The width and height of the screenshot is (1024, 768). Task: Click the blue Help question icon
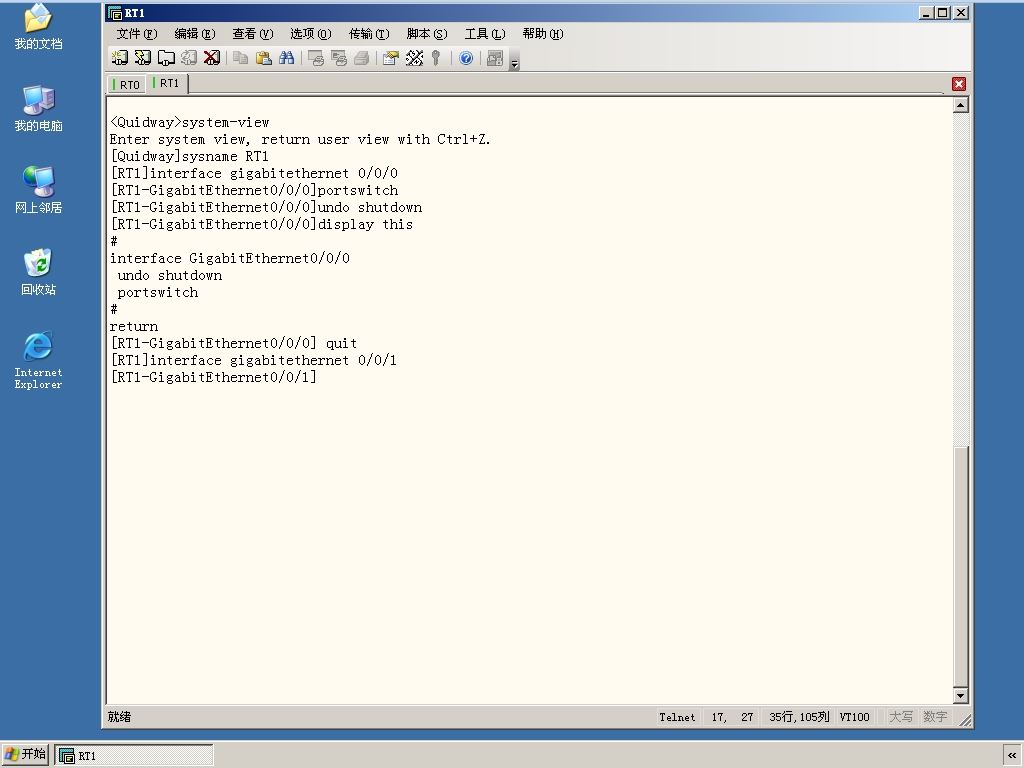466,58
